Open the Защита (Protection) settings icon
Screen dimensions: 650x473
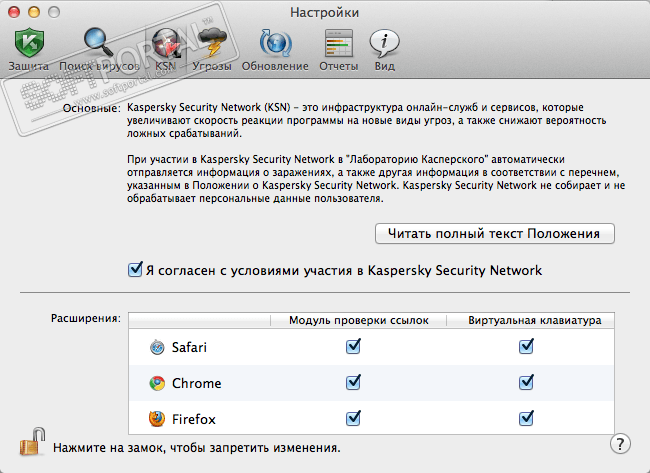(x=28, y=44)
